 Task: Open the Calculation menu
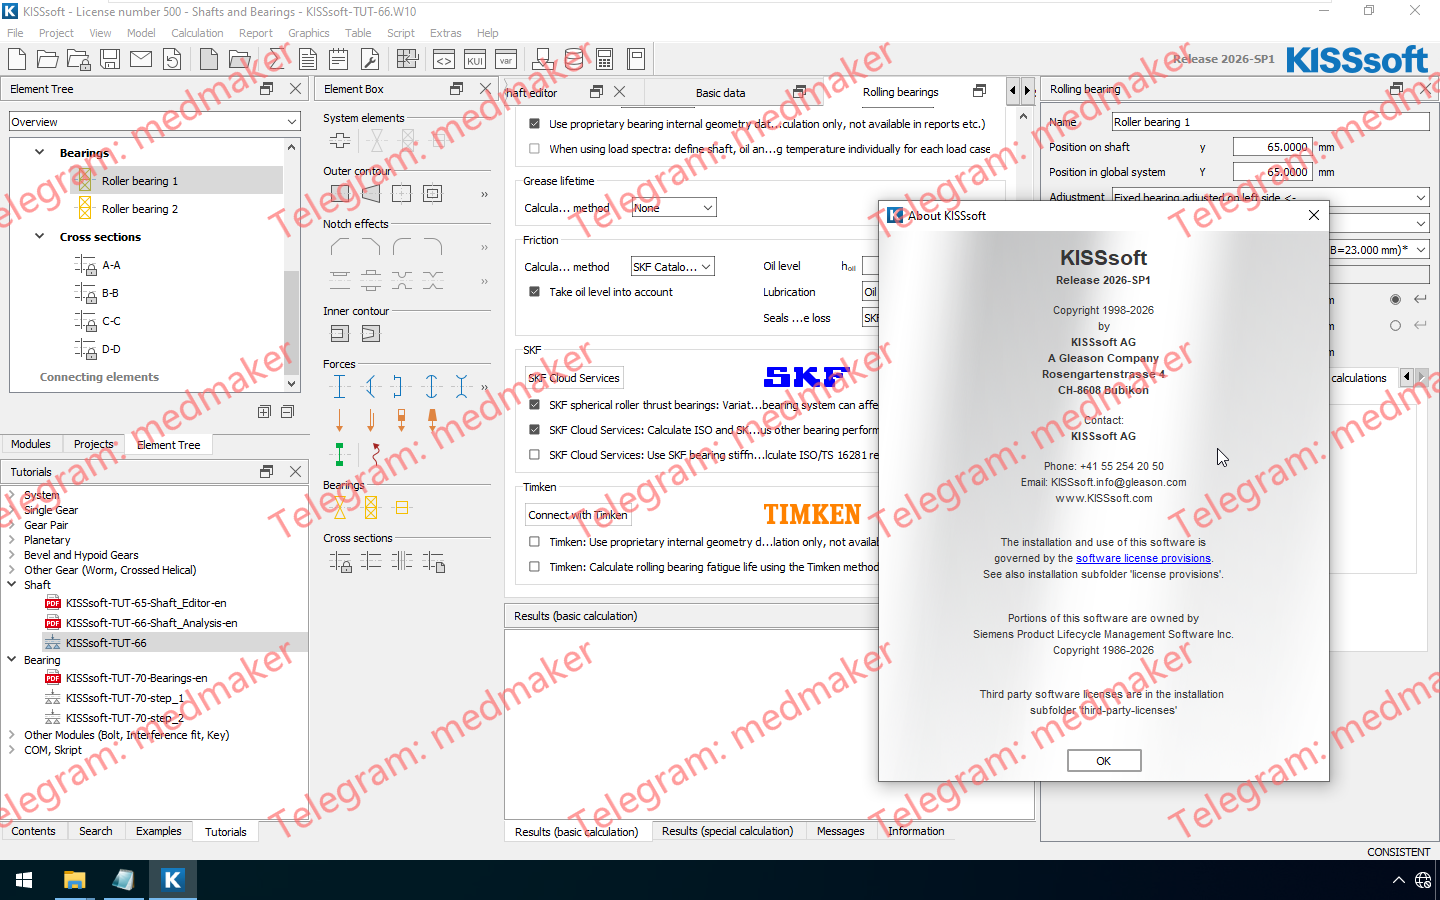197,33
